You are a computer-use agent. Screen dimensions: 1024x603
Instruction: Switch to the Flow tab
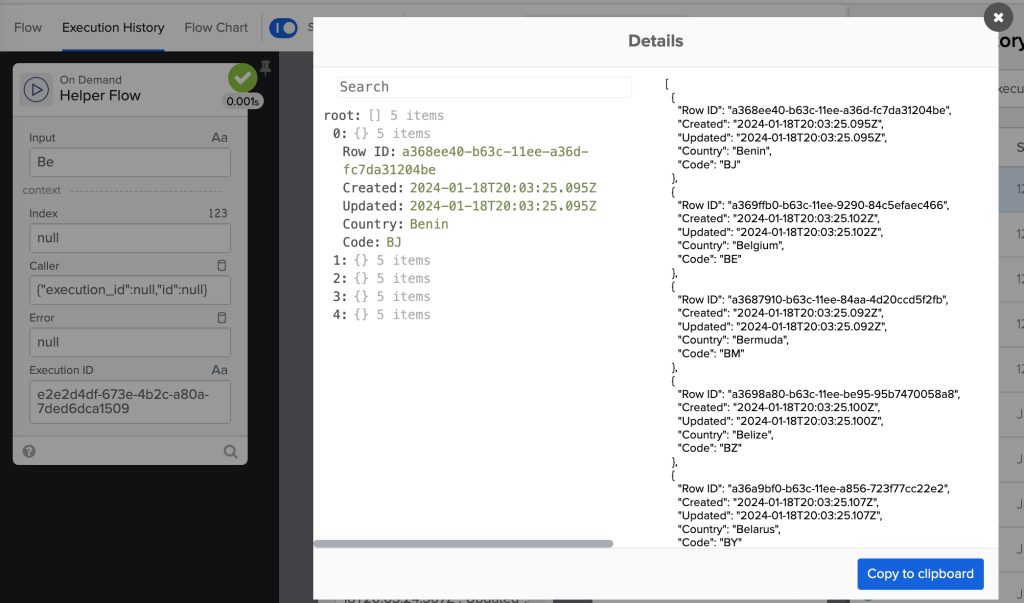click(27, 28)
